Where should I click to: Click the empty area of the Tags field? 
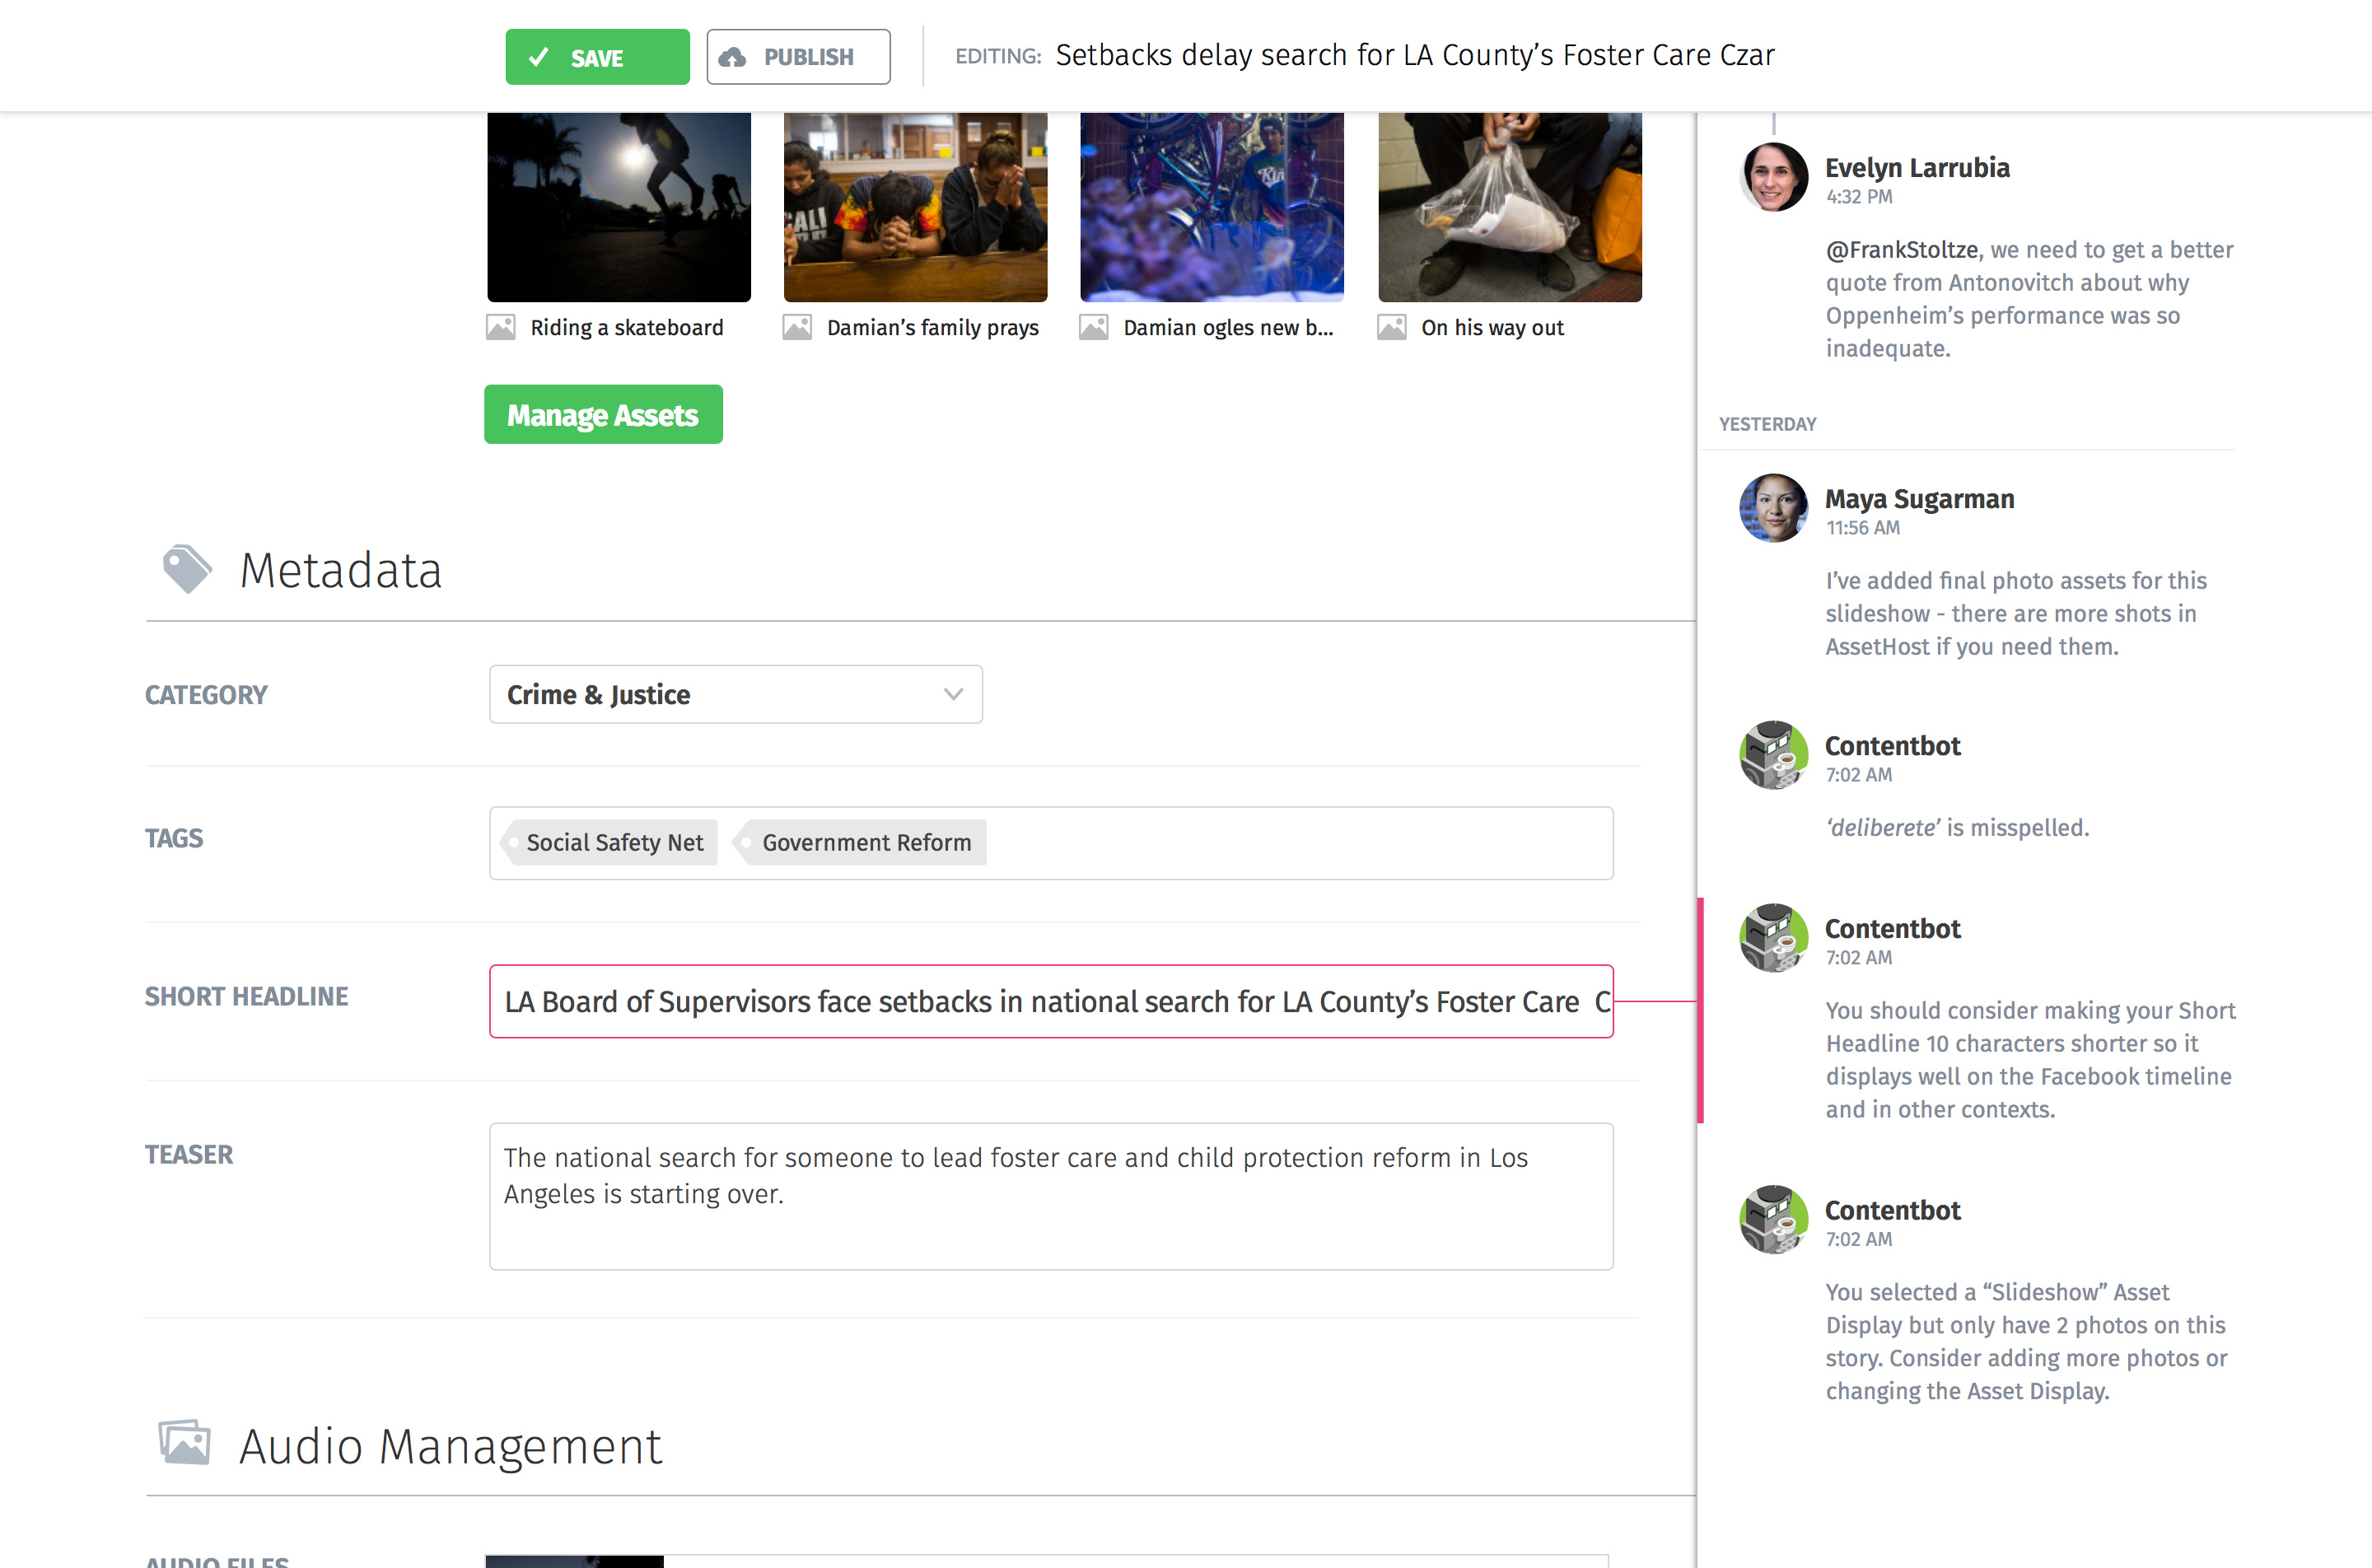[1300, 843]
